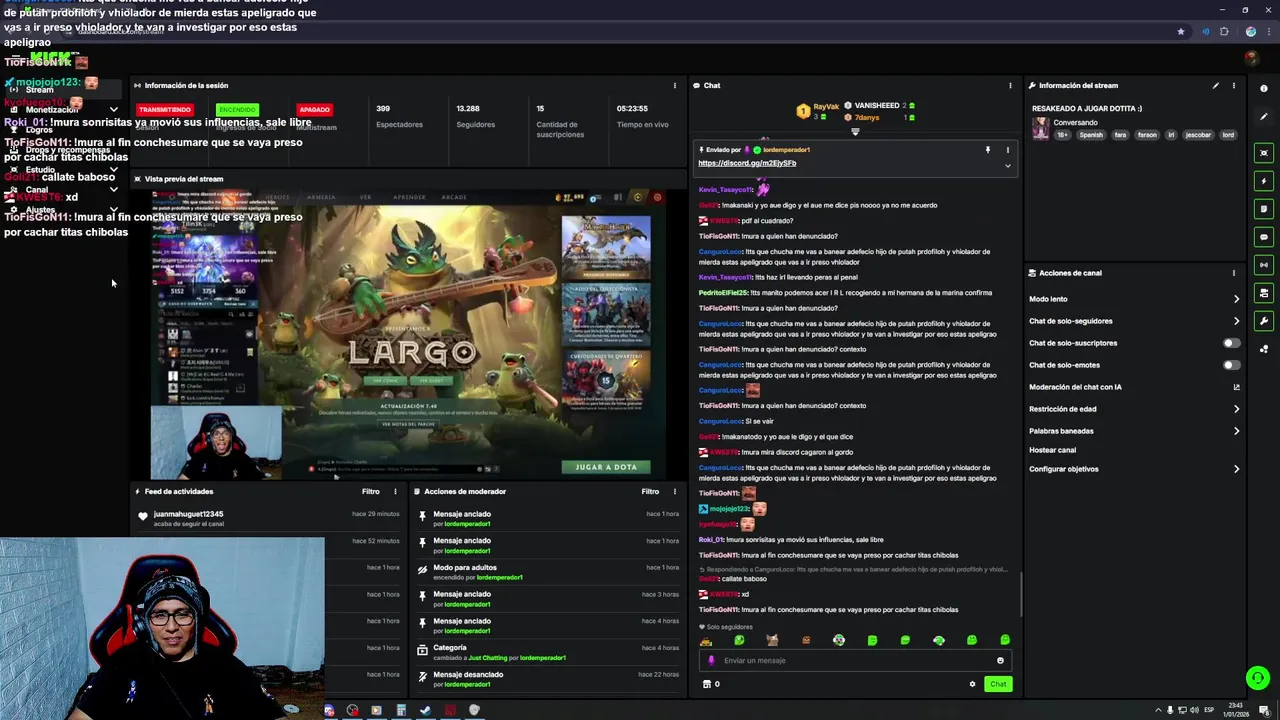Open Feed de actividades three-dot menu
1280x720 pixels.
point(395,492)
